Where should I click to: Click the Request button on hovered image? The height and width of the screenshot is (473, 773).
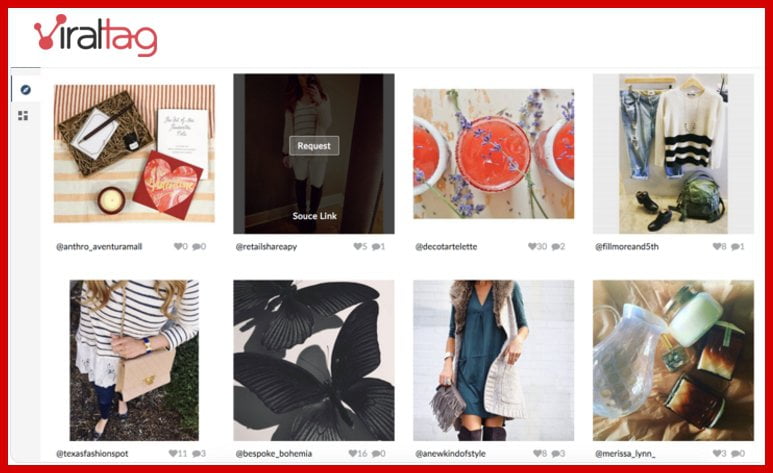point(314,146)
